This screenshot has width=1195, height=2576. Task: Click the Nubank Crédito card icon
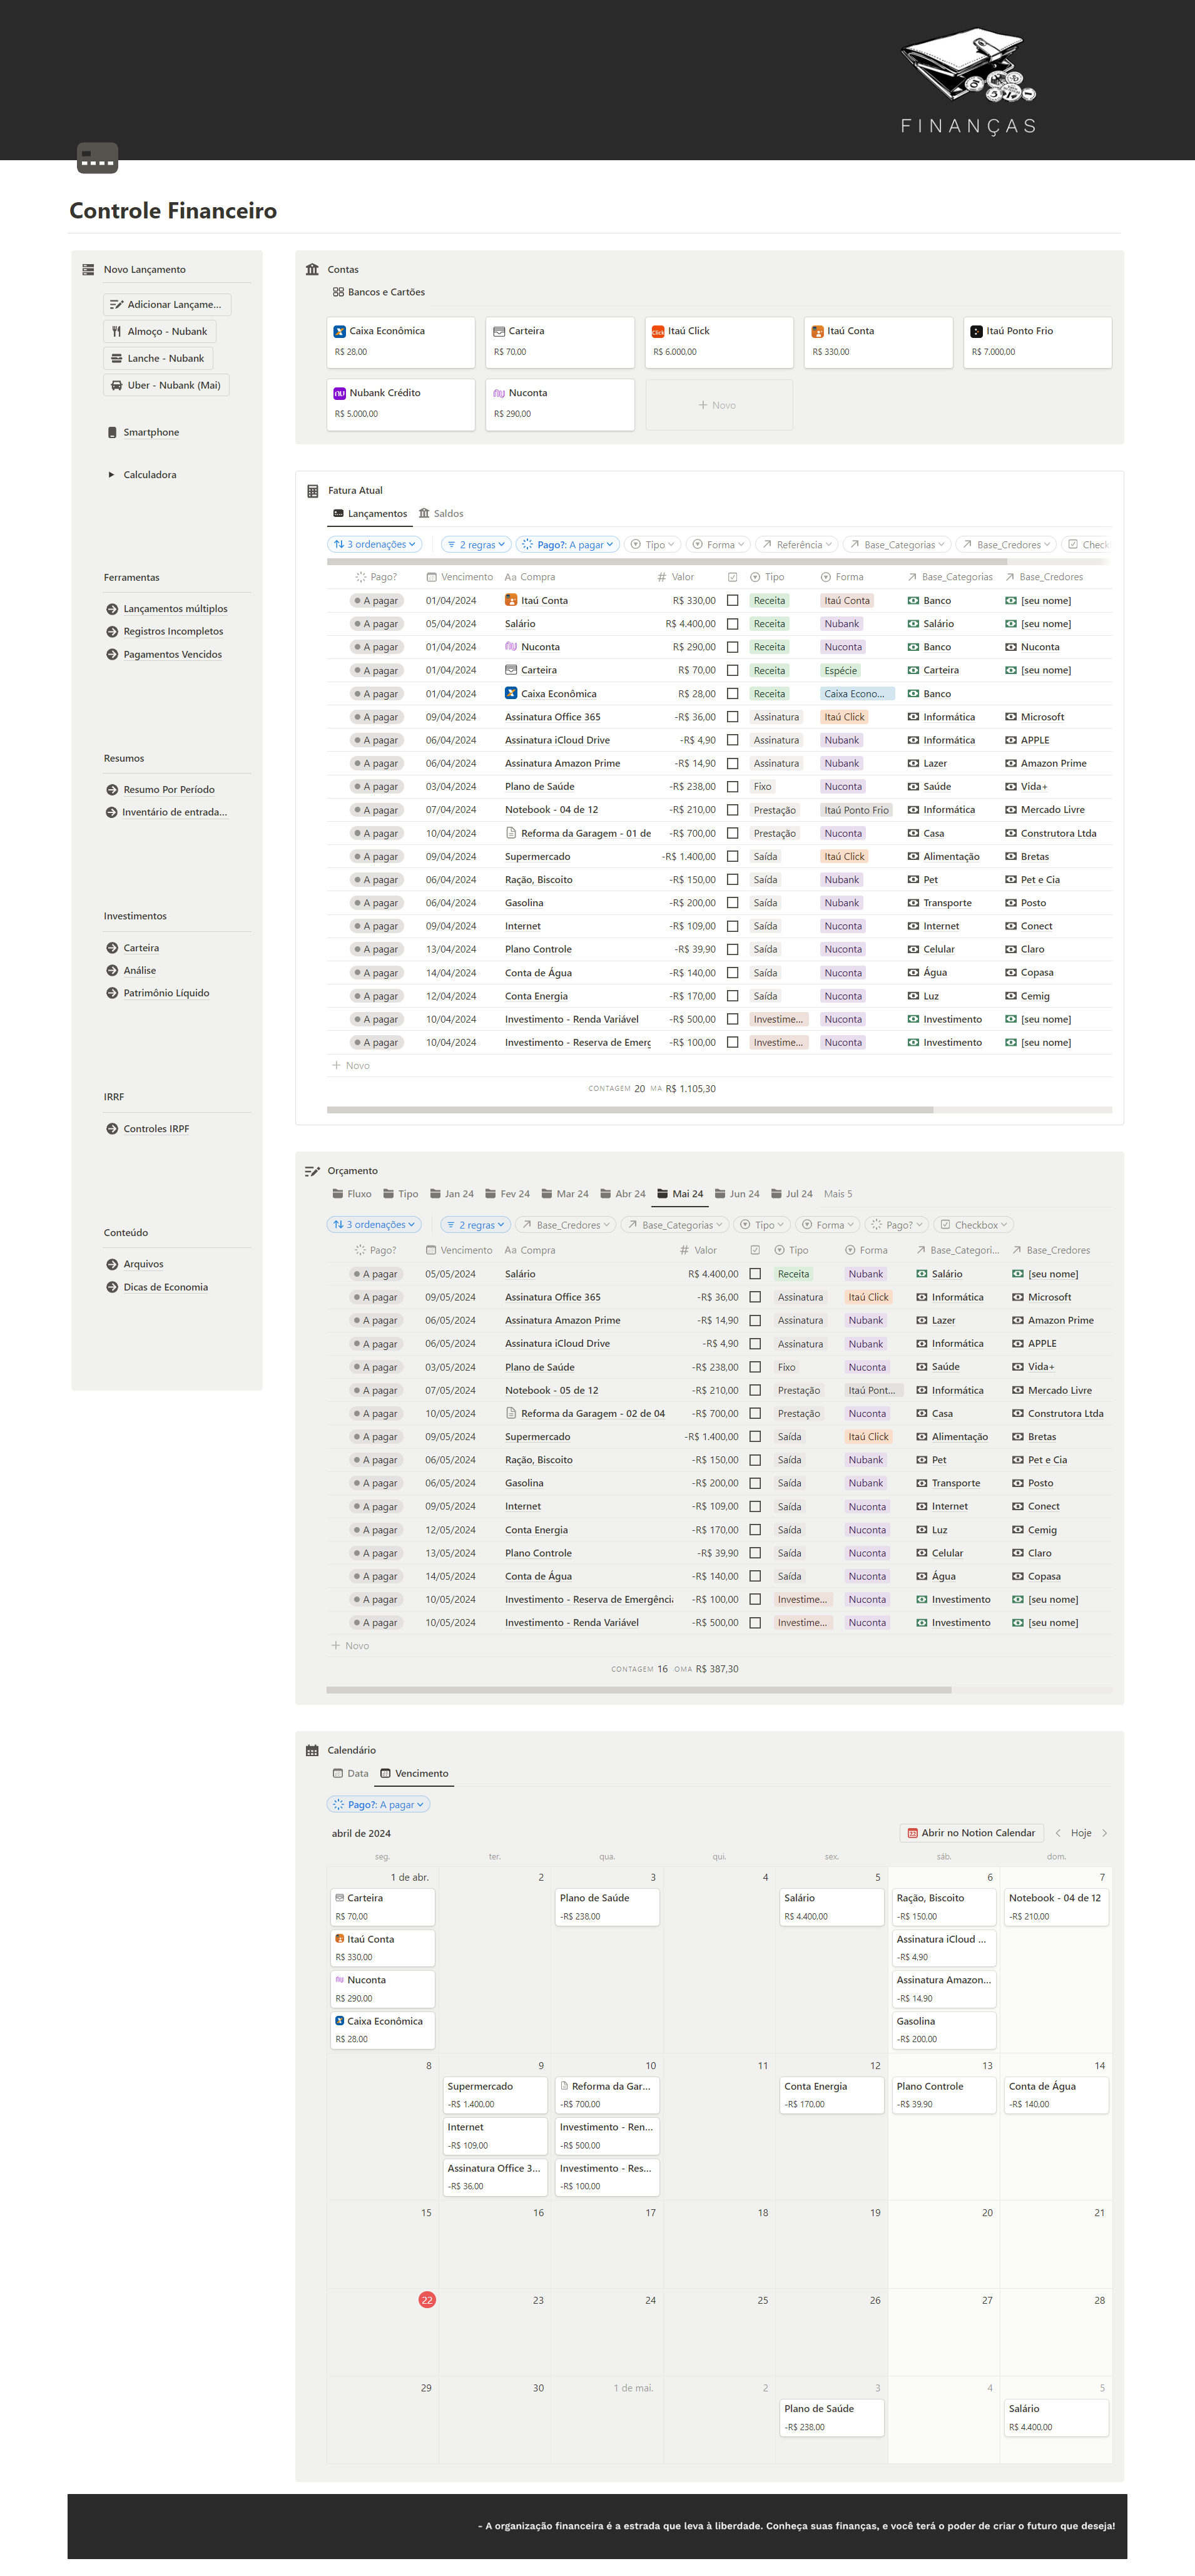click(340, 393)
